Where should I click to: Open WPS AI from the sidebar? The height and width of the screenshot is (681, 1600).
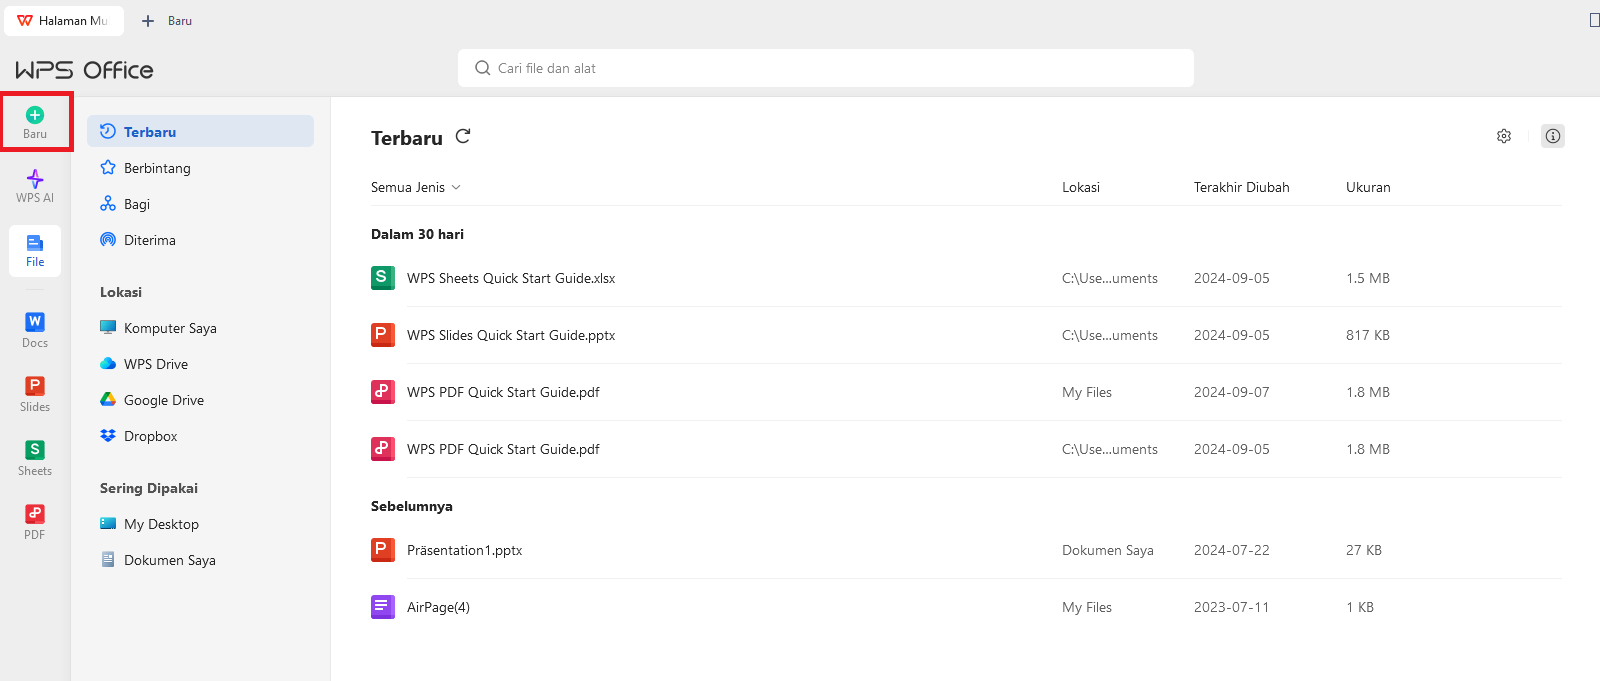pos(35,185)
